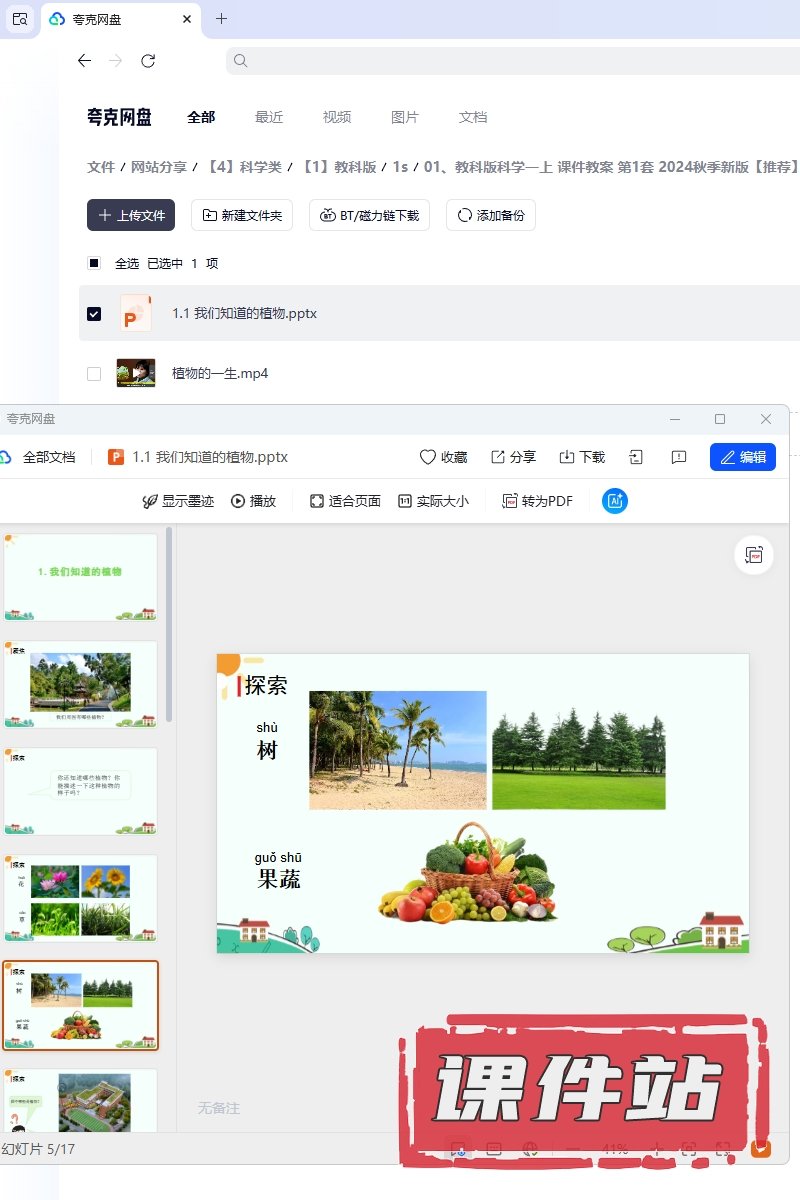Image resolution: width=800 pixels, height=1200 pixels.
Task: Open the 文档 tab
Action: click(x=473, y=117)
